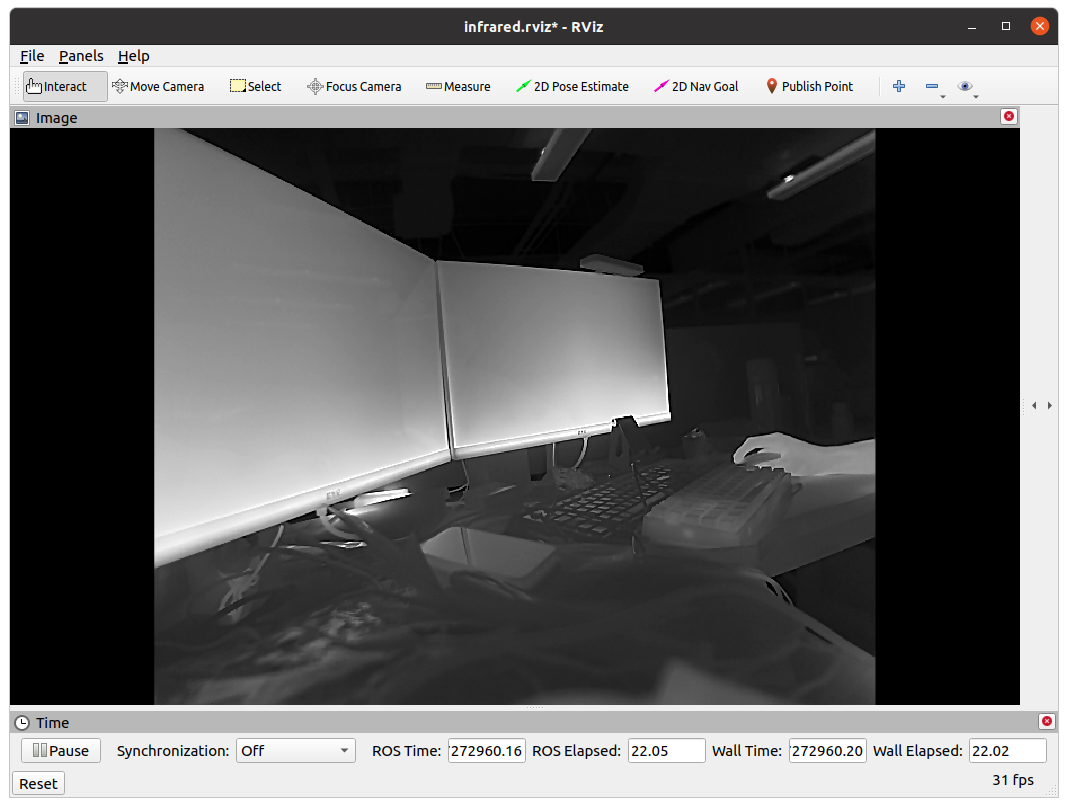This screenshot has height=807, width=1068.
Task: Open the Help menu
Action: click(x=134, y=56)
